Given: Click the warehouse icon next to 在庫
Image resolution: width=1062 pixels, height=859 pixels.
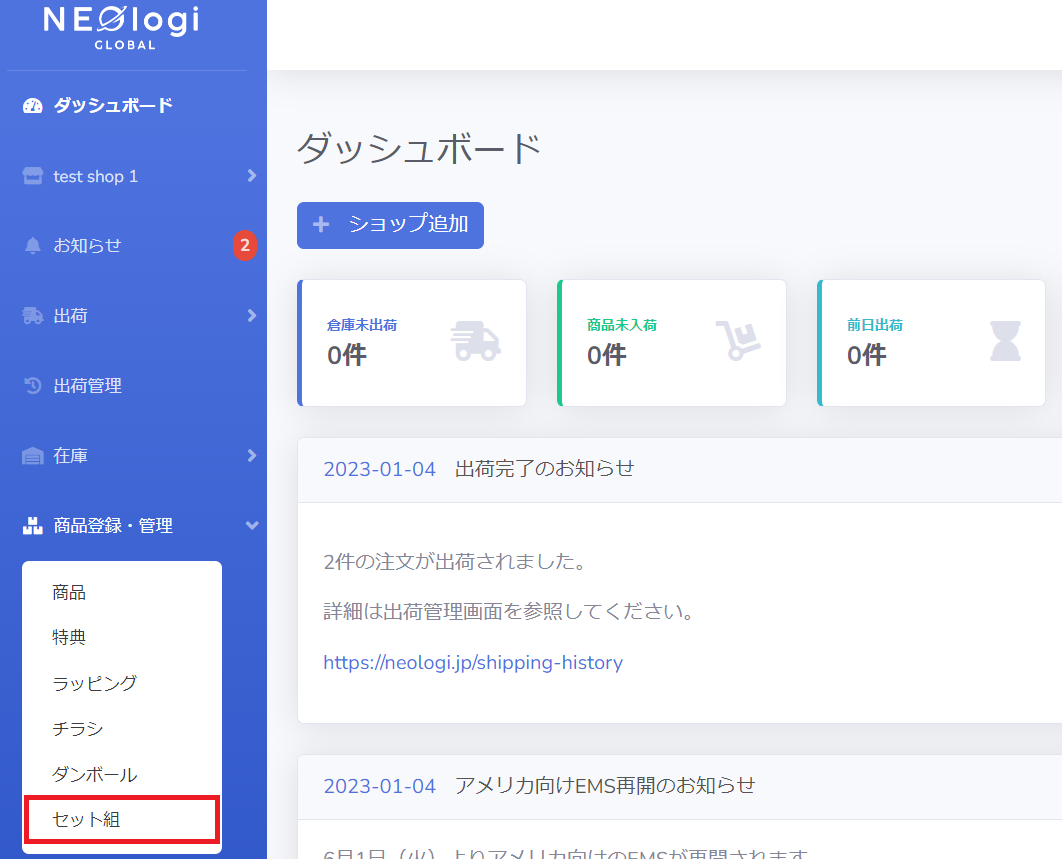Looking at the screenshot, I should coord(33,456).
